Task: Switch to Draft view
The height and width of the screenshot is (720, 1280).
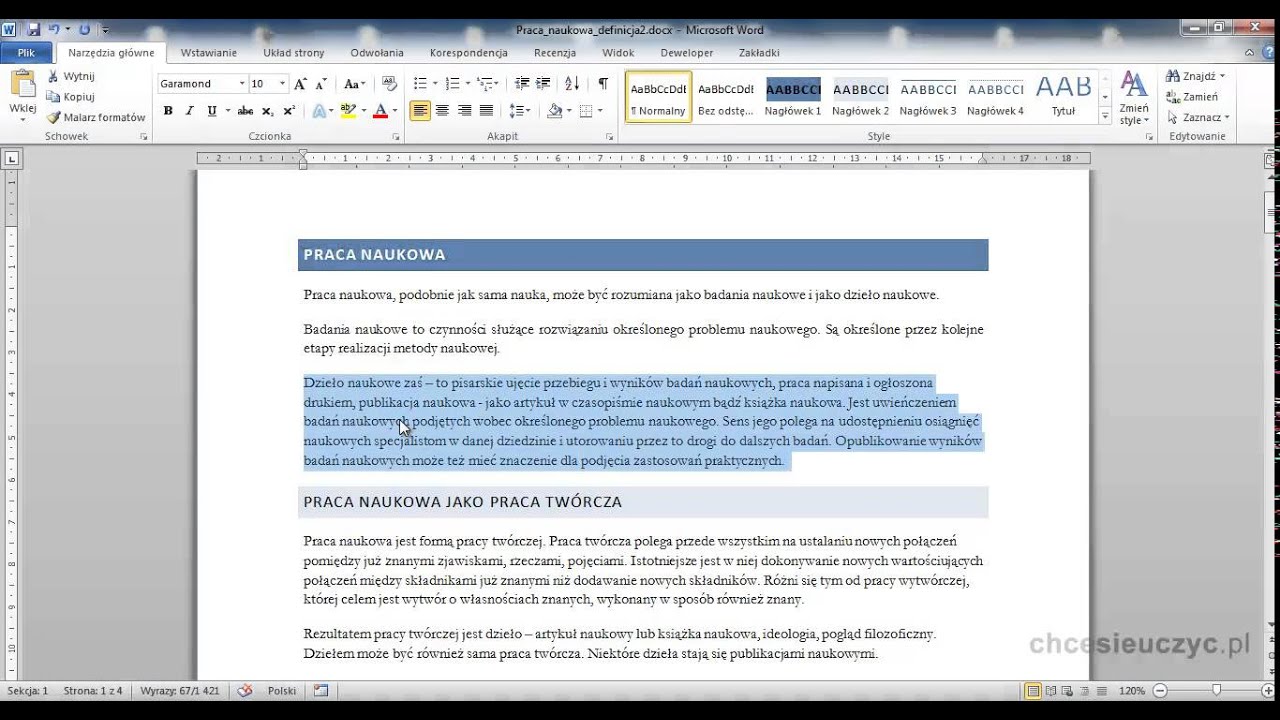Action: (1101, 691)
